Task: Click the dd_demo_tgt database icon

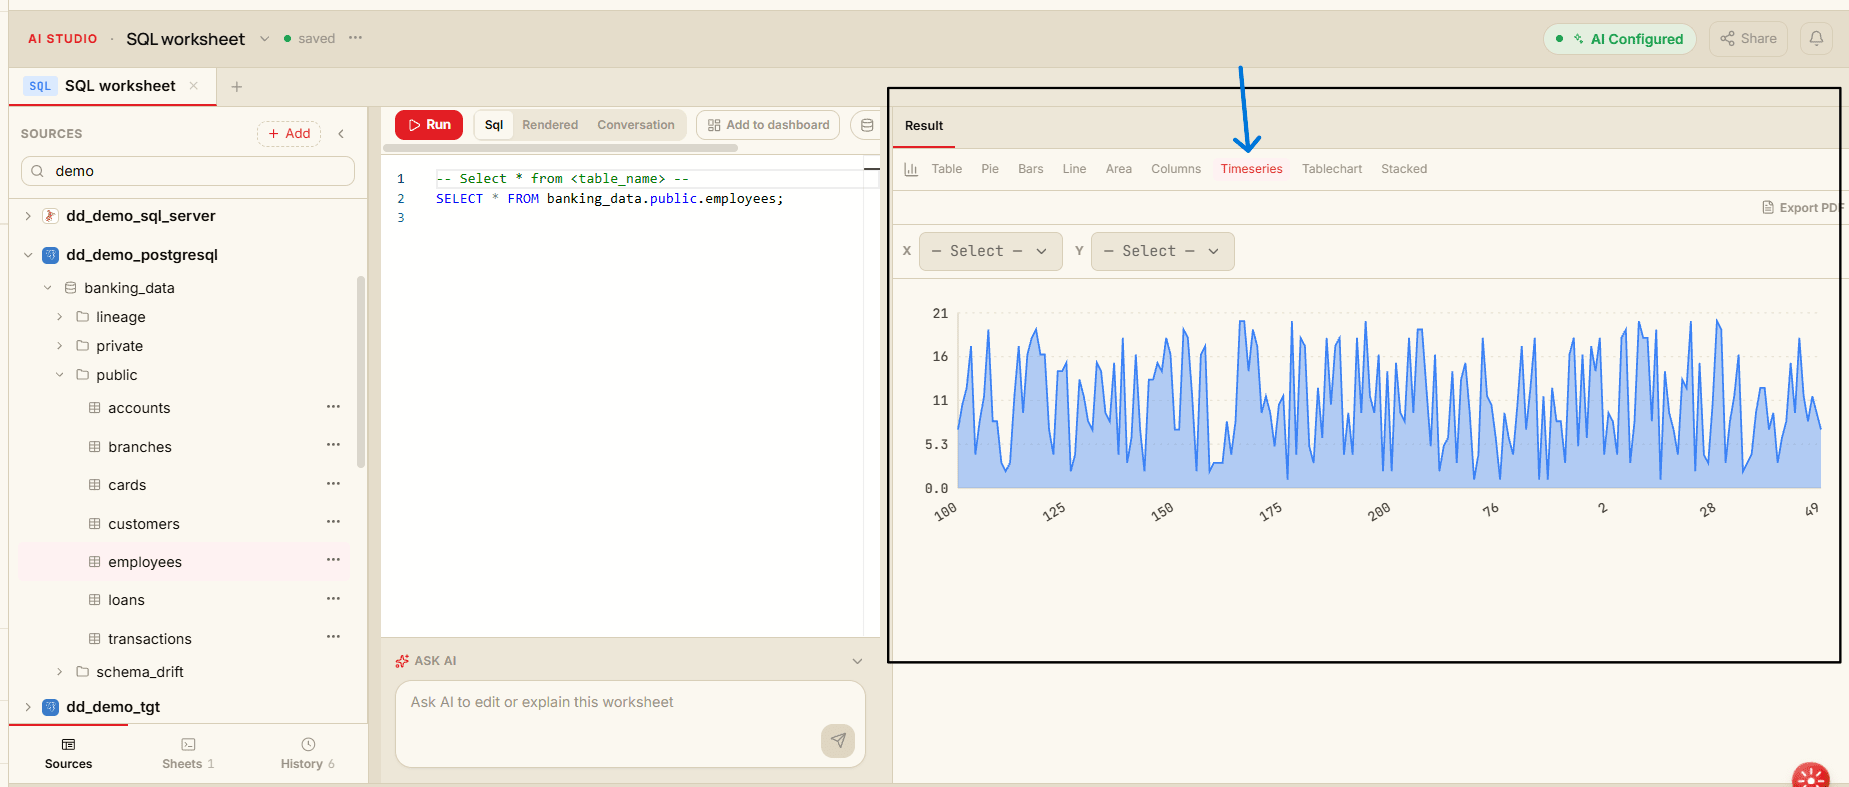Action: (x=51, y=707)
